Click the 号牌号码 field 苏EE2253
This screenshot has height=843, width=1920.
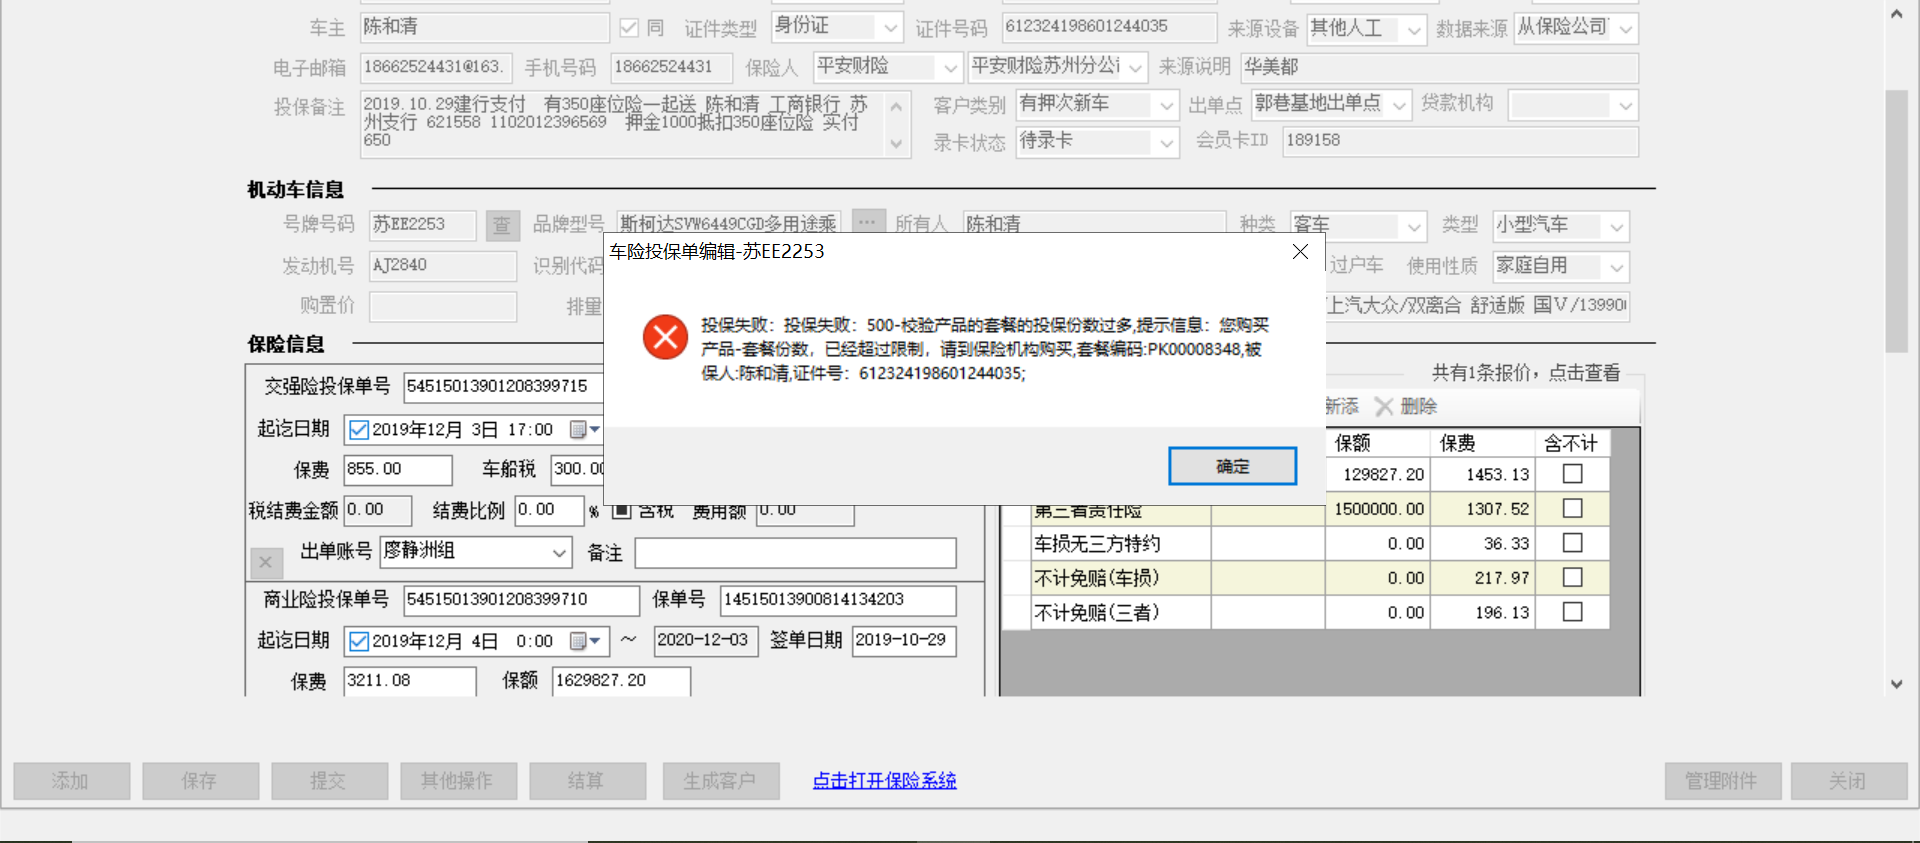click(x=422, y=225)
